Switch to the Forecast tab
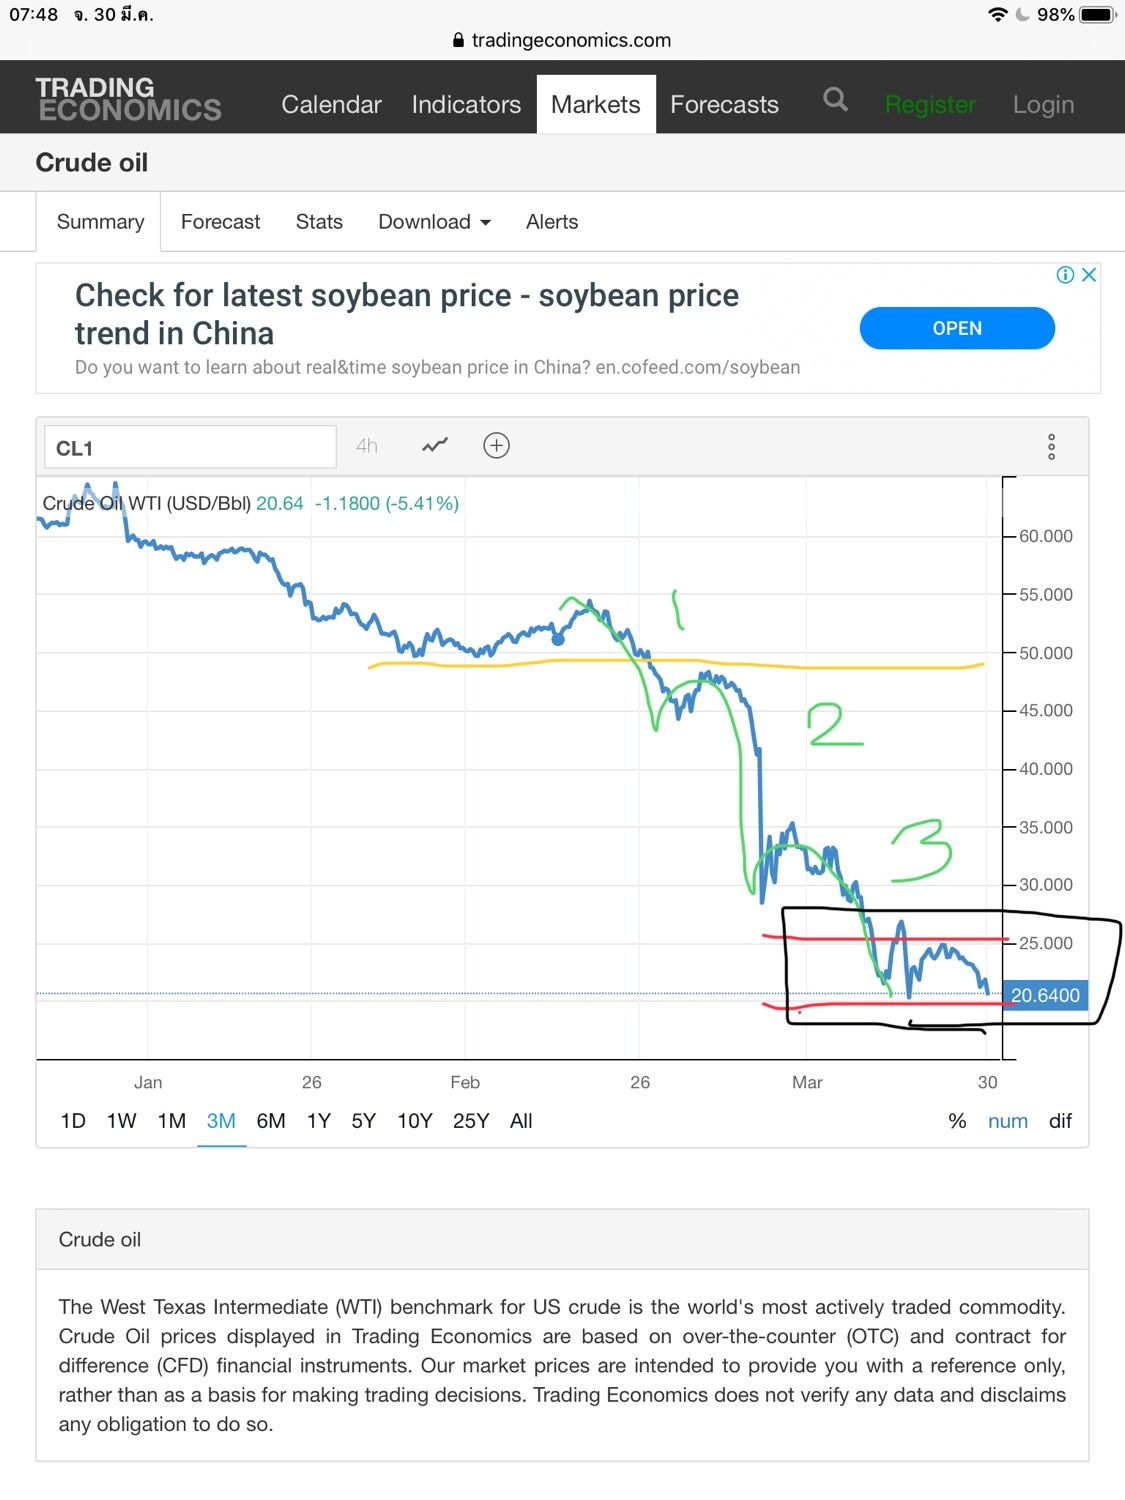This screenshot has height=1500, width=1125. [x=220, y=222]
